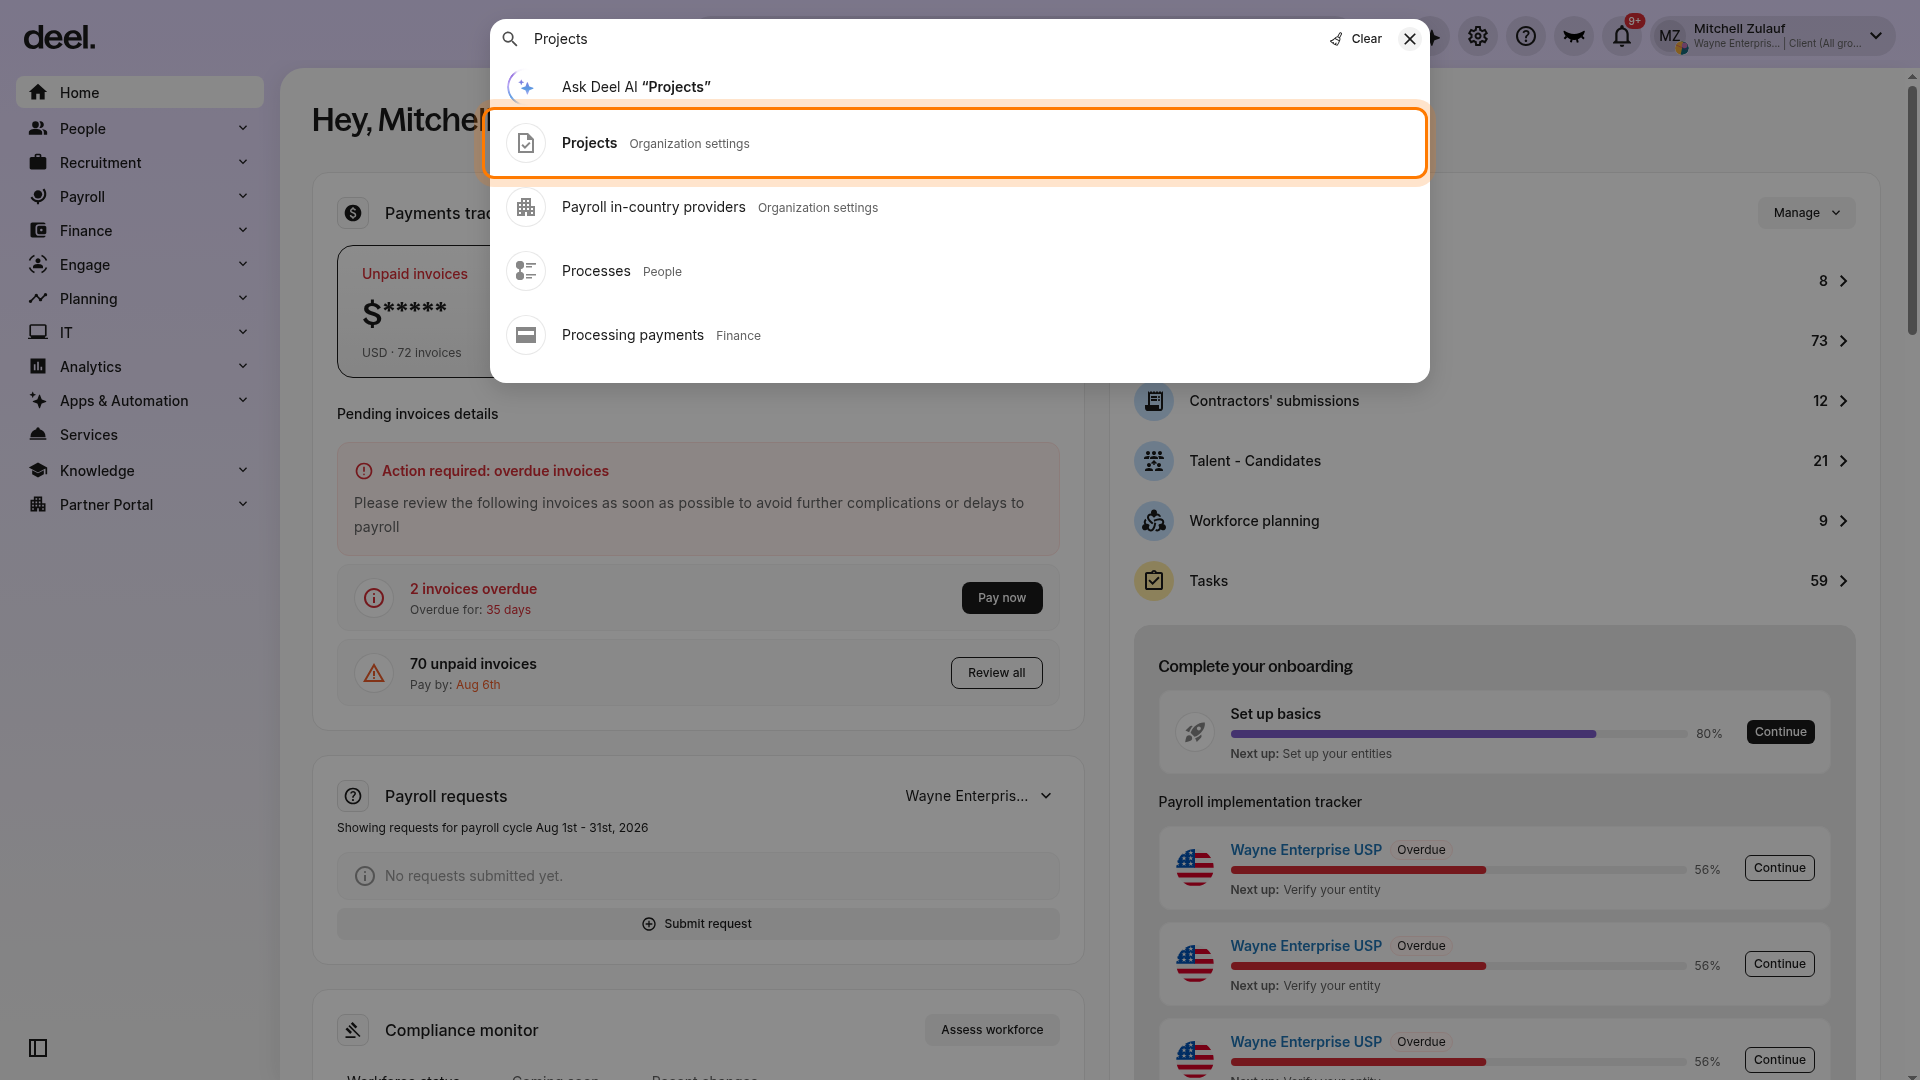Click the Payroll in-country providers building icon

click(x=526, y=207)
